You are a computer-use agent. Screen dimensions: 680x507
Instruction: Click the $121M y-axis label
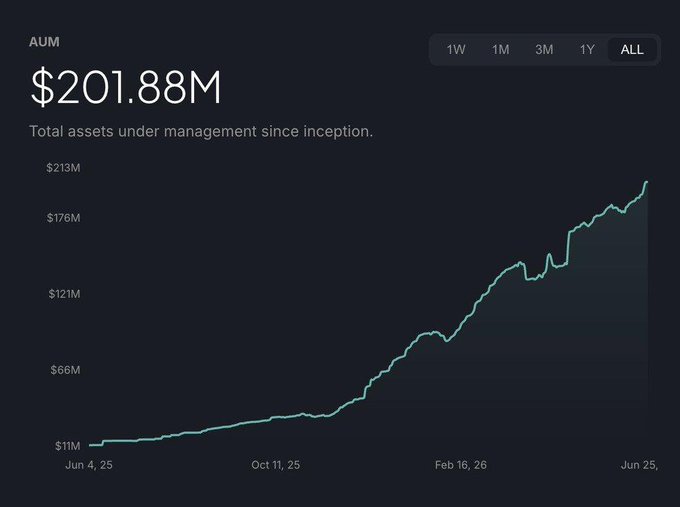64,294
